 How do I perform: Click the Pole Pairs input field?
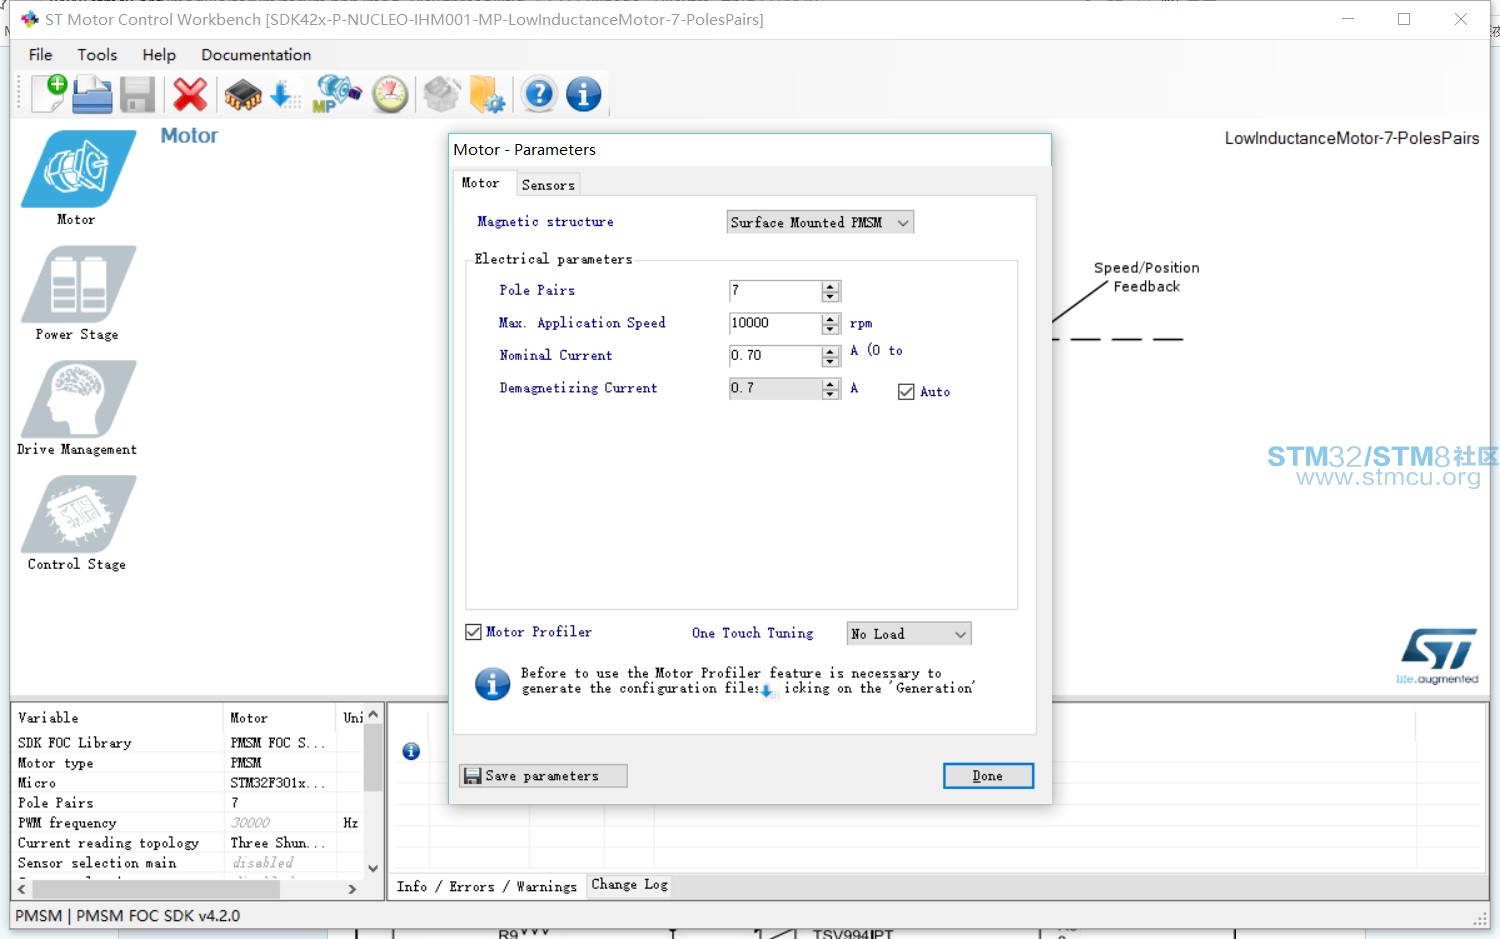[776, 291]
